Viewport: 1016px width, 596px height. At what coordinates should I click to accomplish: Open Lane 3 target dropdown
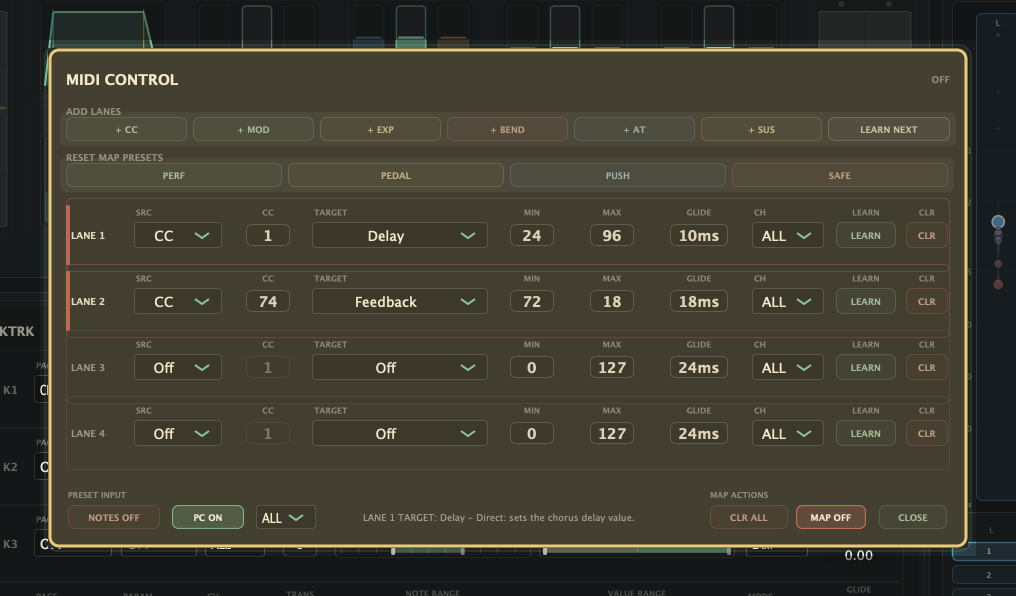[x=400, y=367]
